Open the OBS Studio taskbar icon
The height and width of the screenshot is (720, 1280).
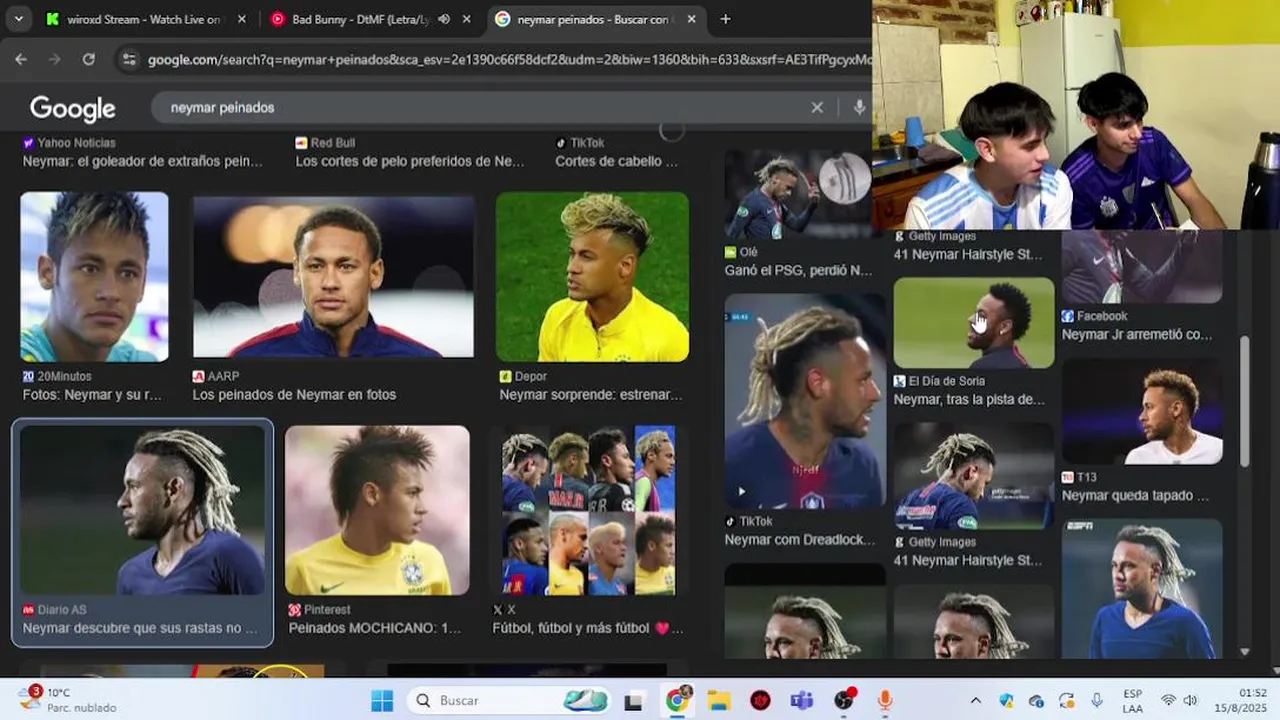(x=844, y=701)
